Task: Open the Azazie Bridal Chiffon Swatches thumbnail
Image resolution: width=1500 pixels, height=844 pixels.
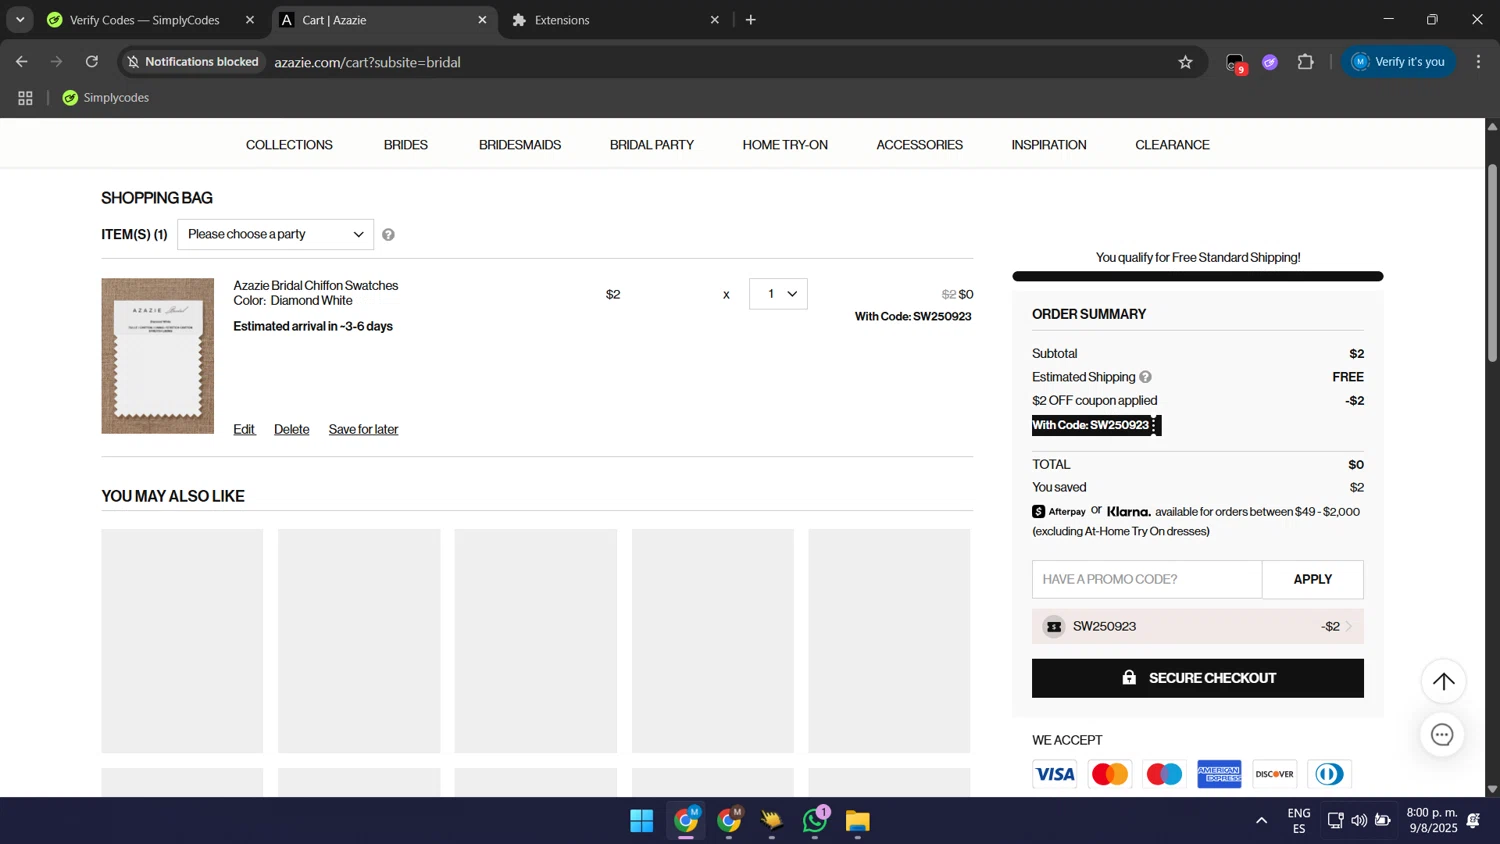Action: [158, 356]
